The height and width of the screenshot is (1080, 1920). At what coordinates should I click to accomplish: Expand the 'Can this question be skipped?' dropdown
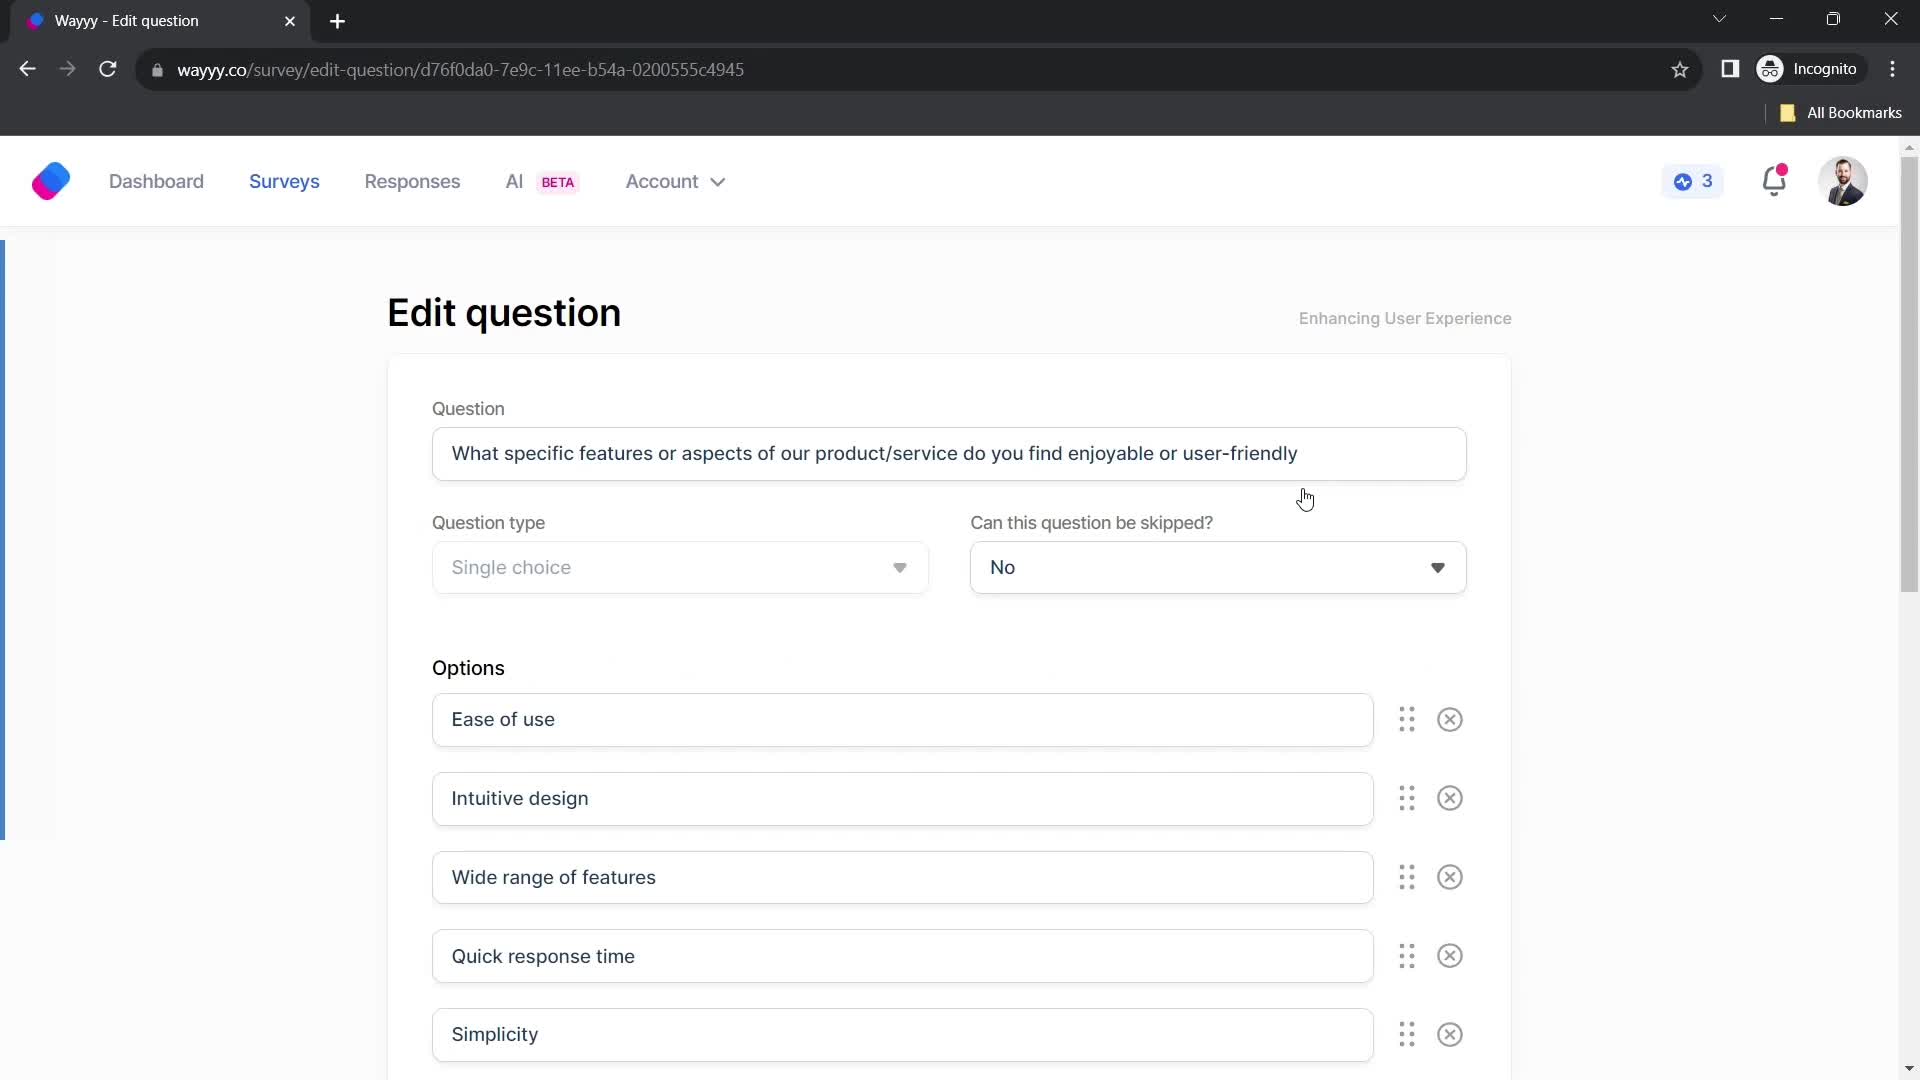pos(1218,567)
